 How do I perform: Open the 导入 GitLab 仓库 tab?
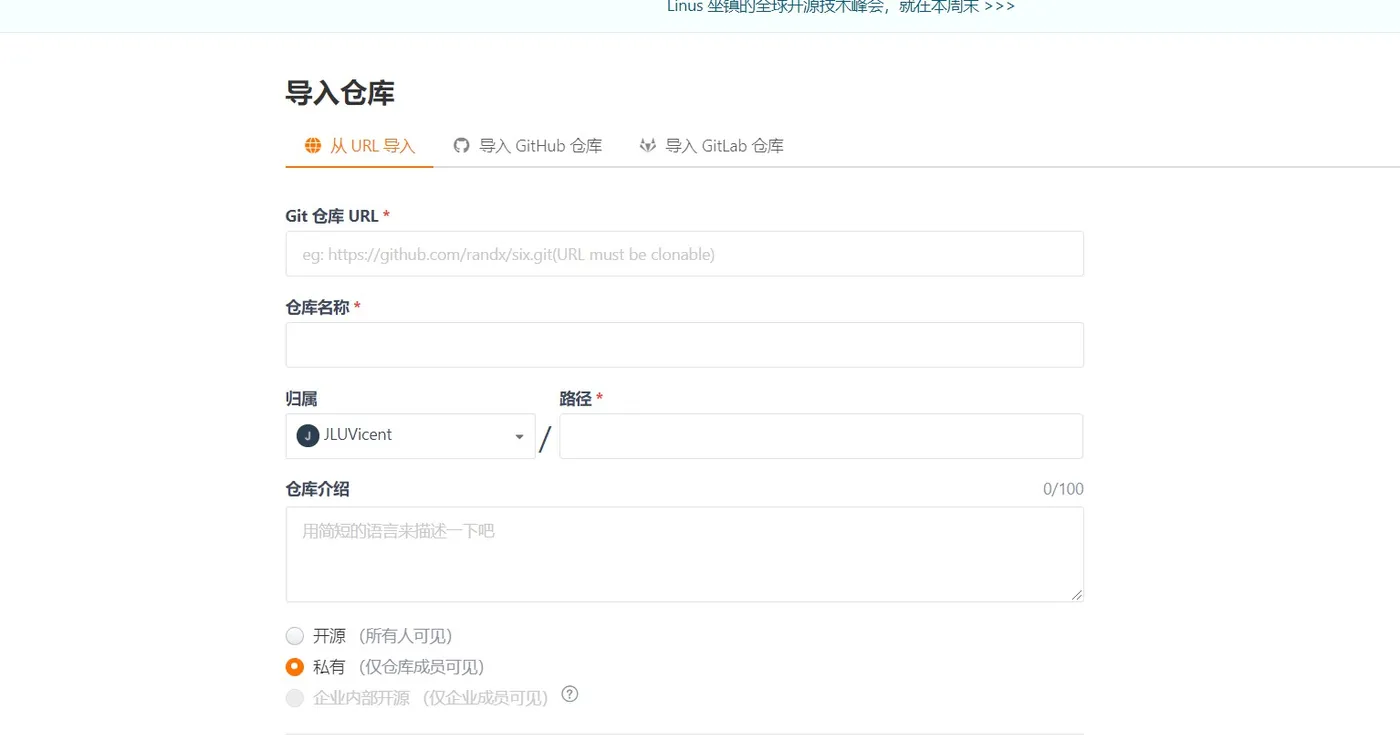[x=712, y=146]
